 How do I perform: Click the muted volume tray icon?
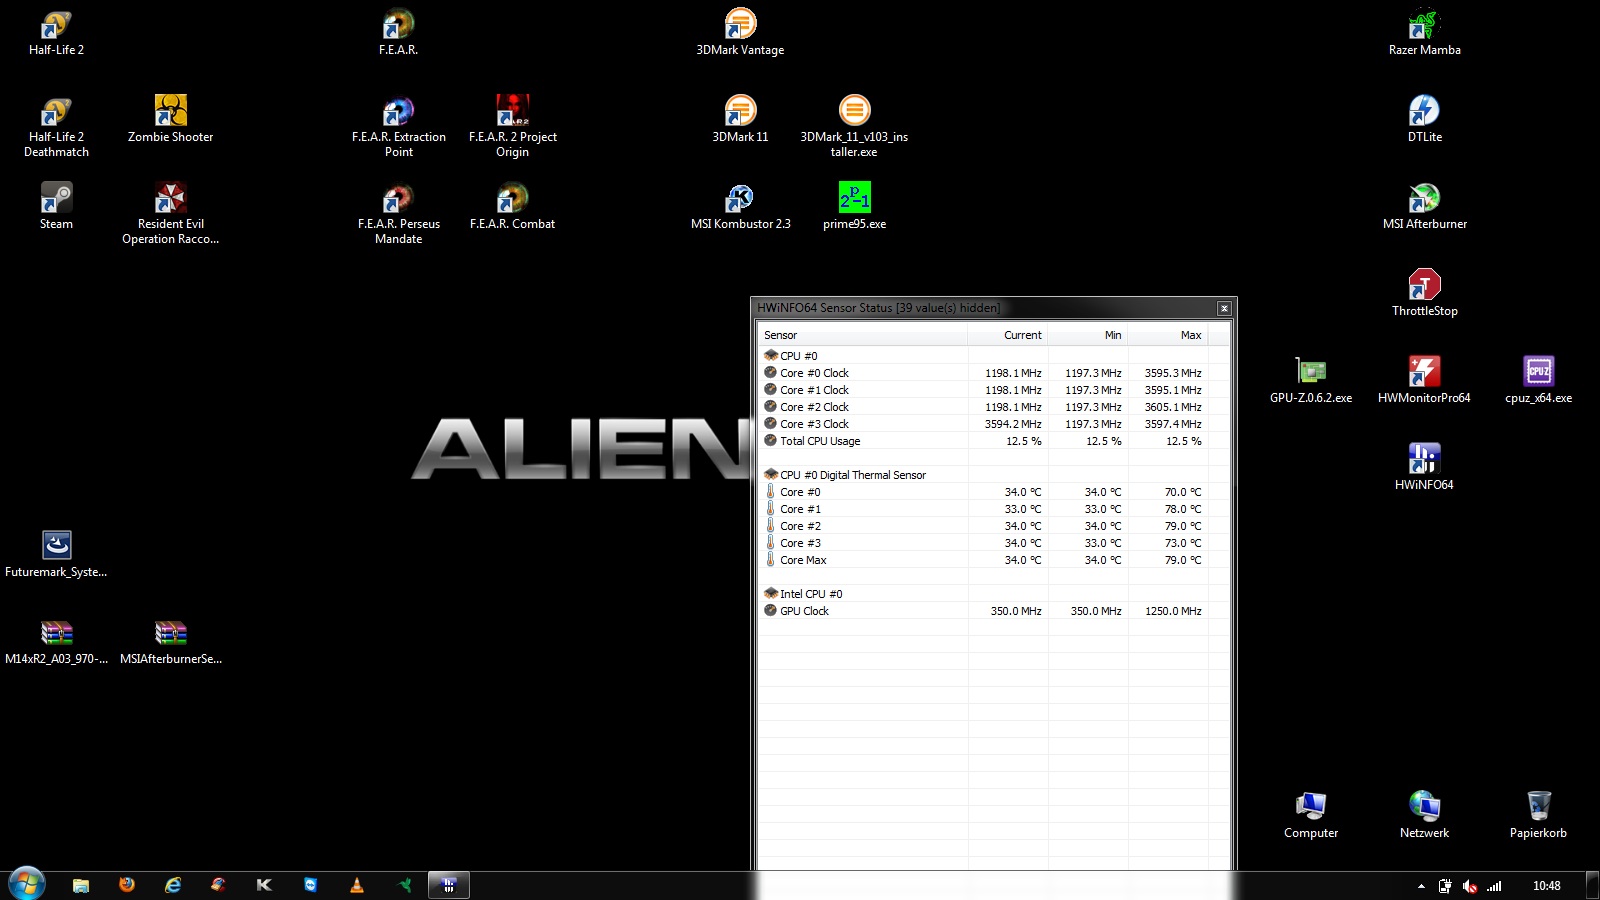[1469, 886]
